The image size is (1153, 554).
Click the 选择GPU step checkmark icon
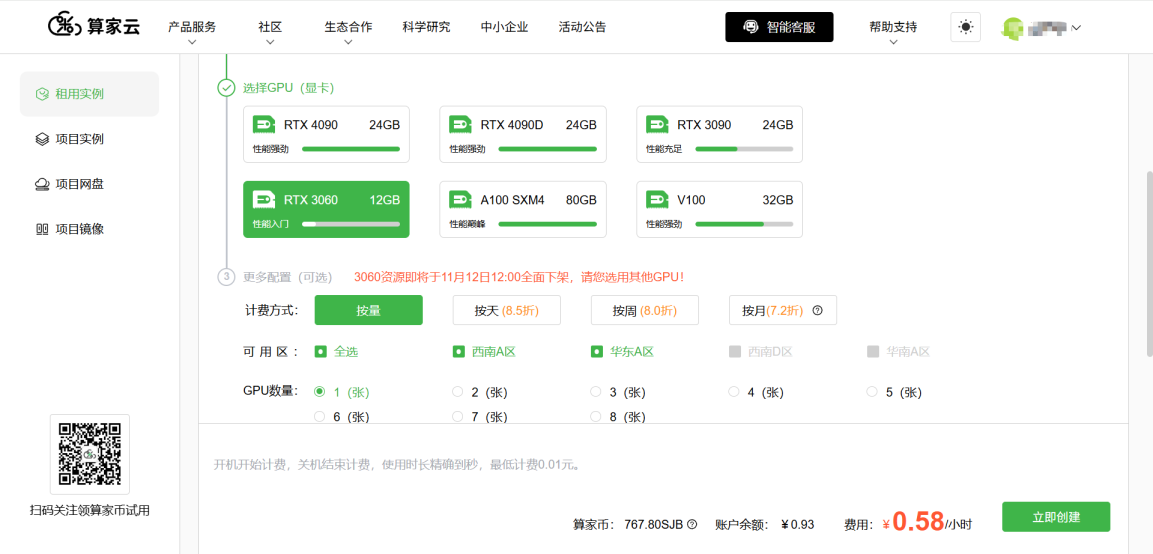[x=226, y=88]
